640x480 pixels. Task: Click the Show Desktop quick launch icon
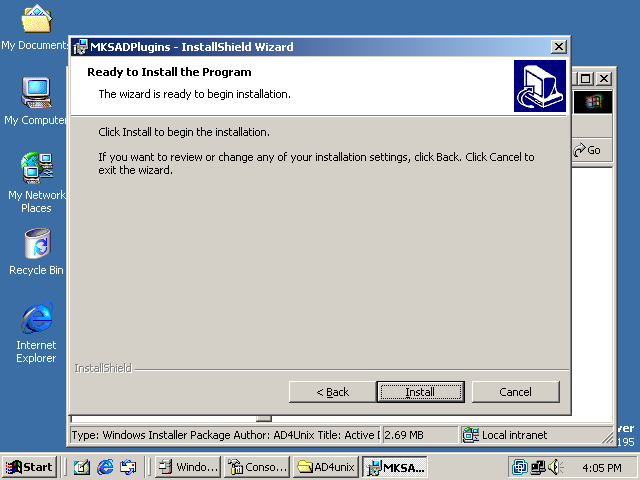click(82, 467)
